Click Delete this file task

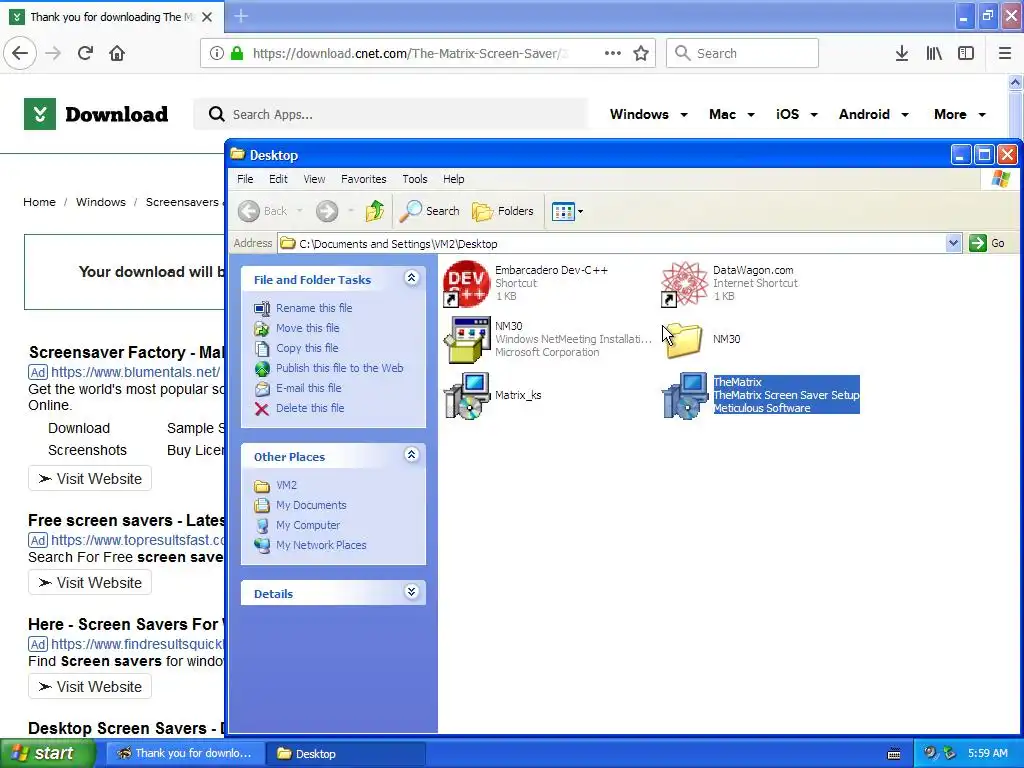(x=310, y=408)
